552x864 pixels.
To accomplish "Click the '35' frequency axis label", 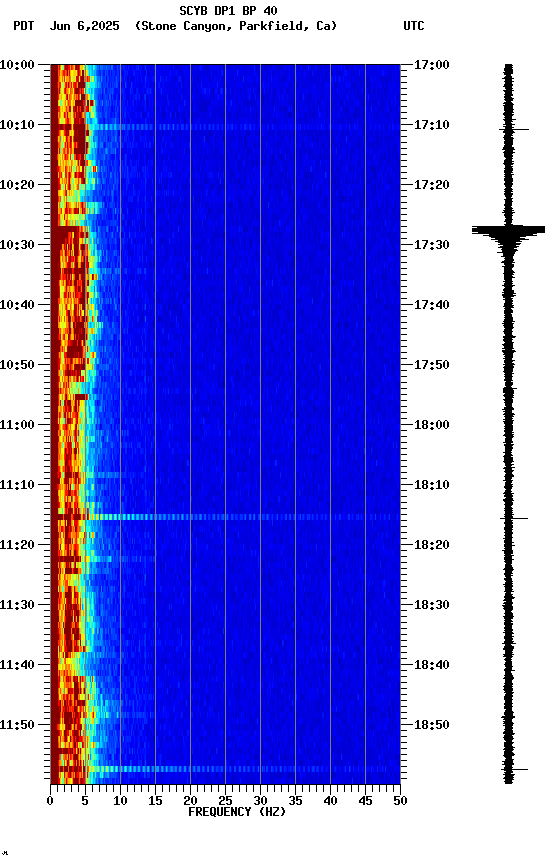I will tap(295, 801).
